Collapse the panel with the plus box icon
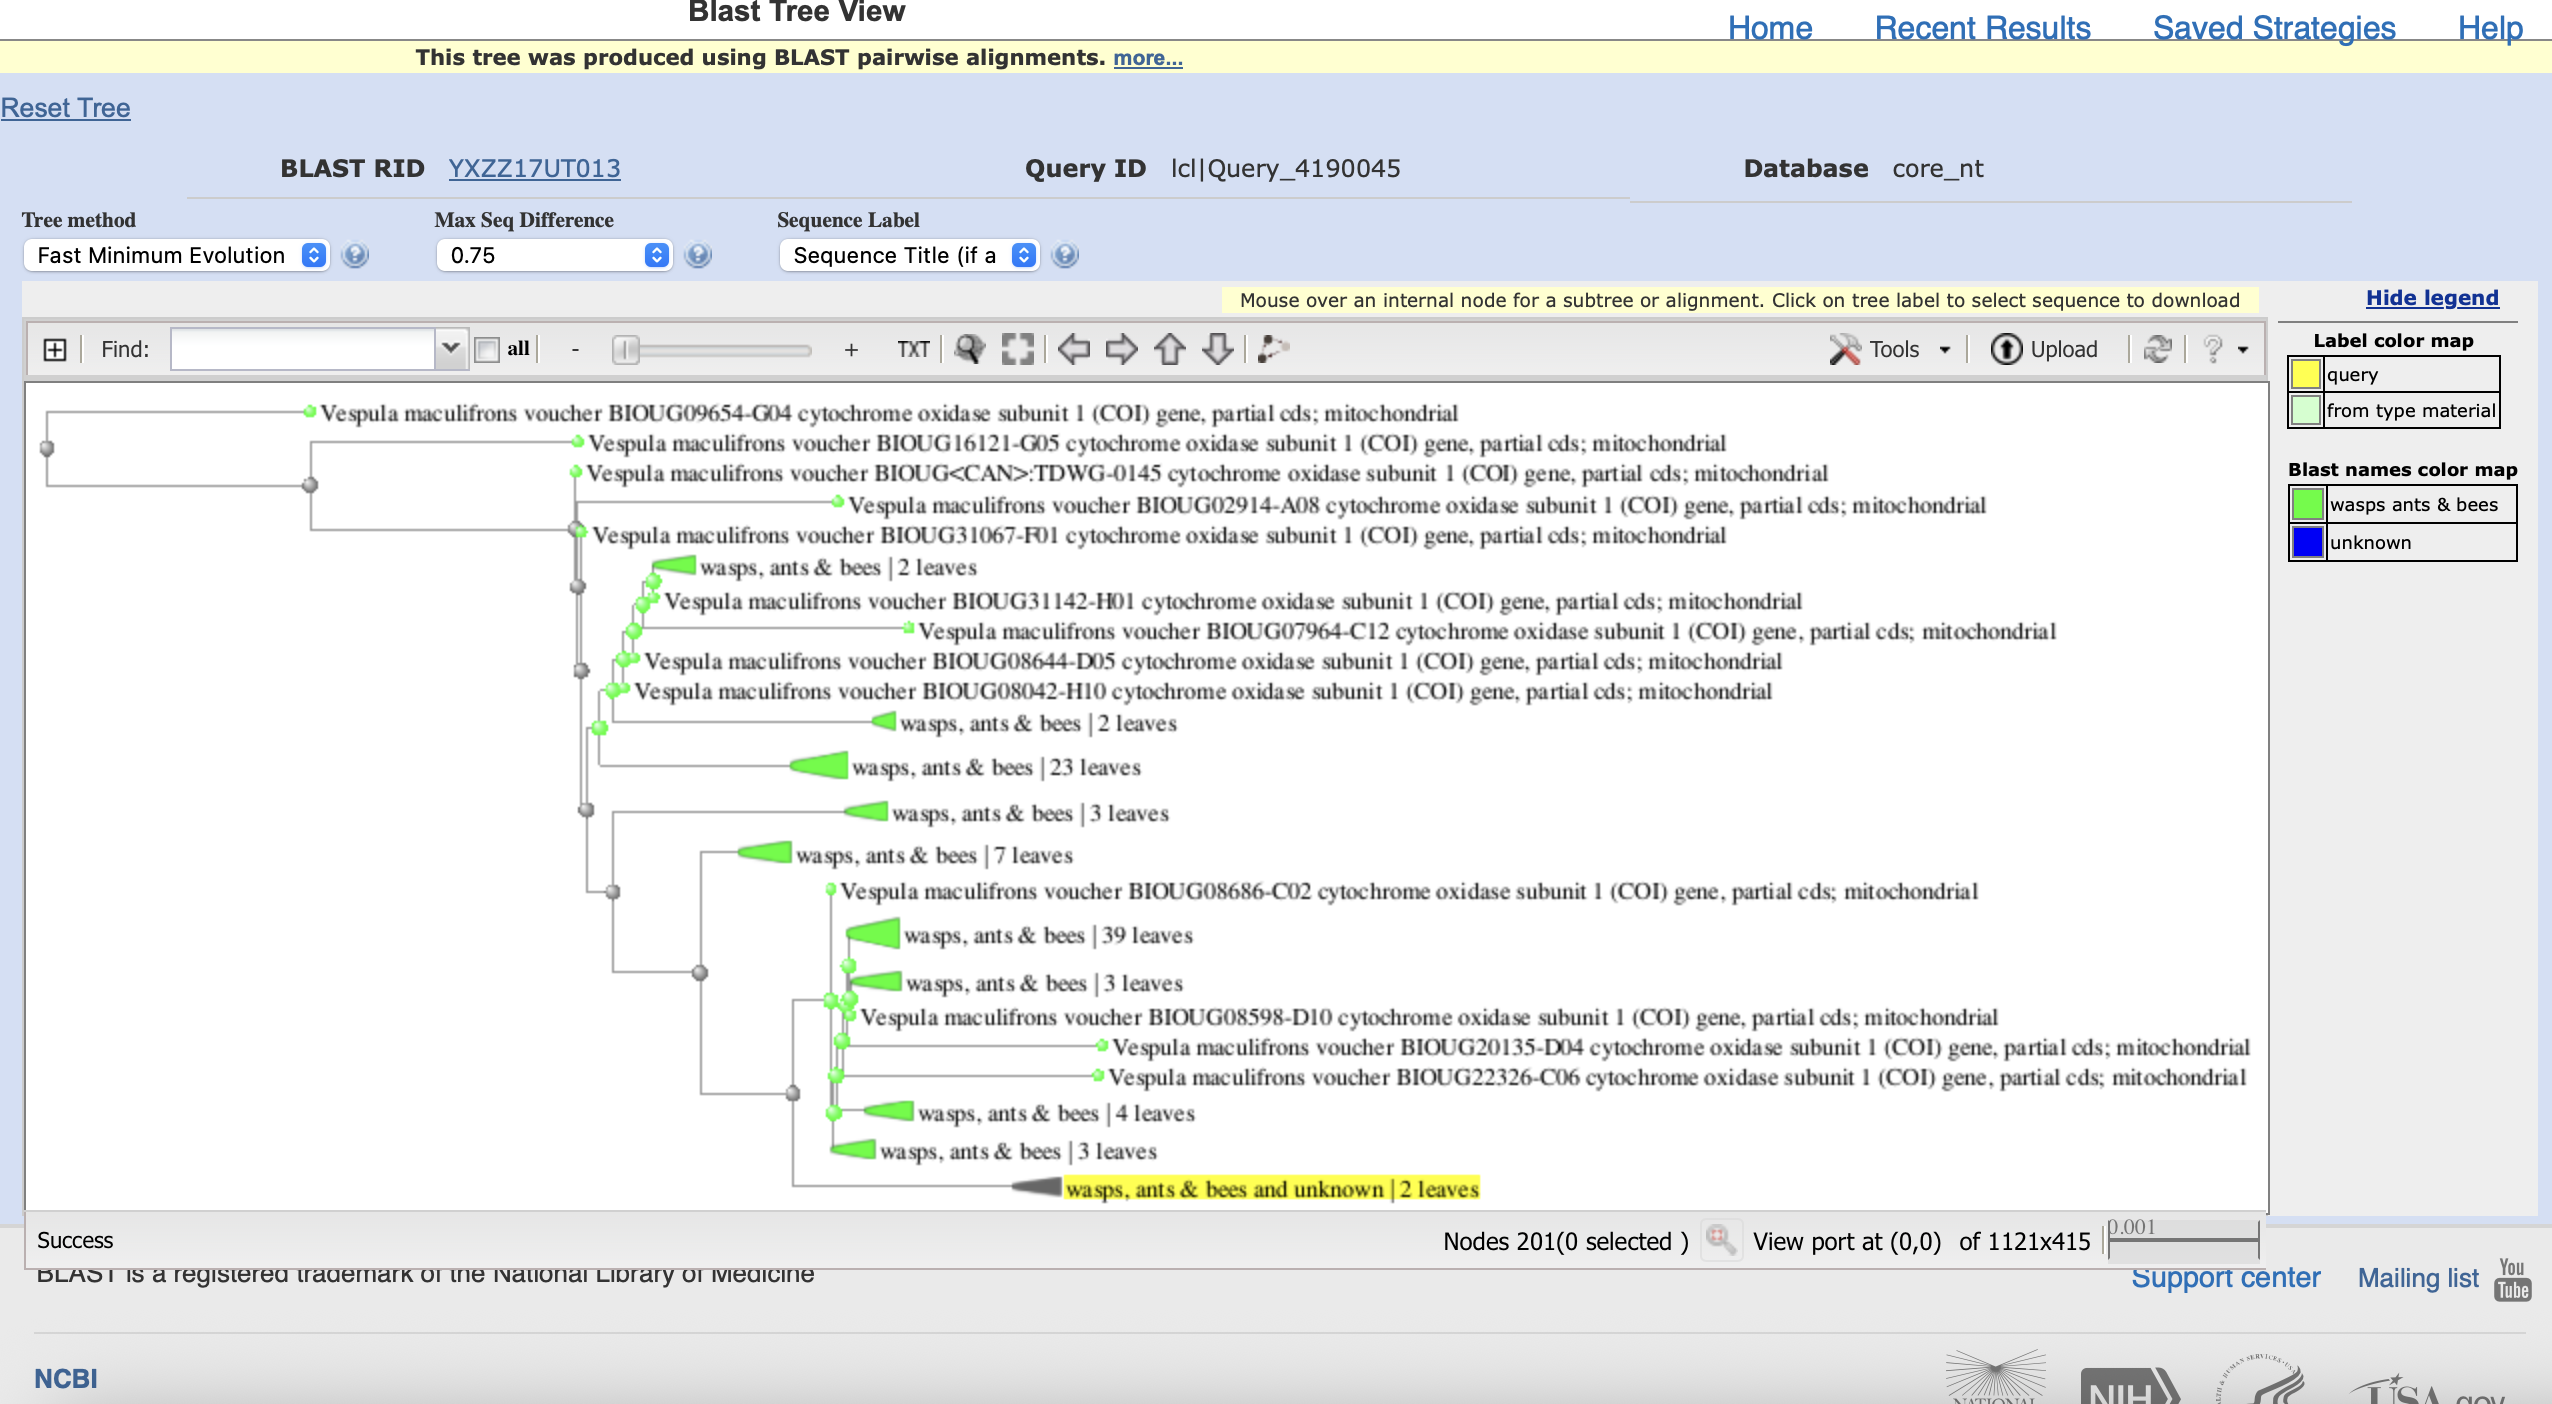This screenshot has height=1404, width=2552. pos(55,349)
